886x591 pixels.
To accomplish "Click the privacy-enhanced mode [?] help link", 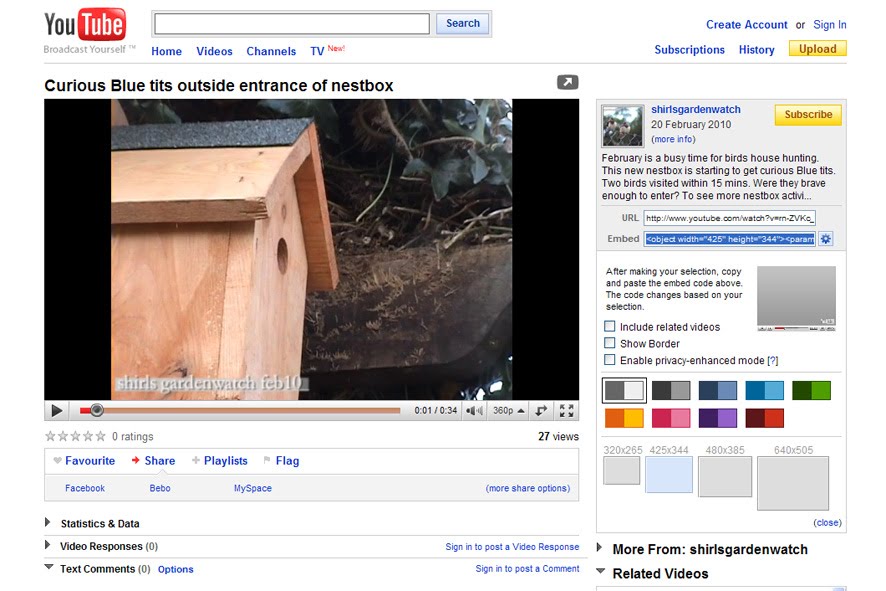I will point(772,360).
